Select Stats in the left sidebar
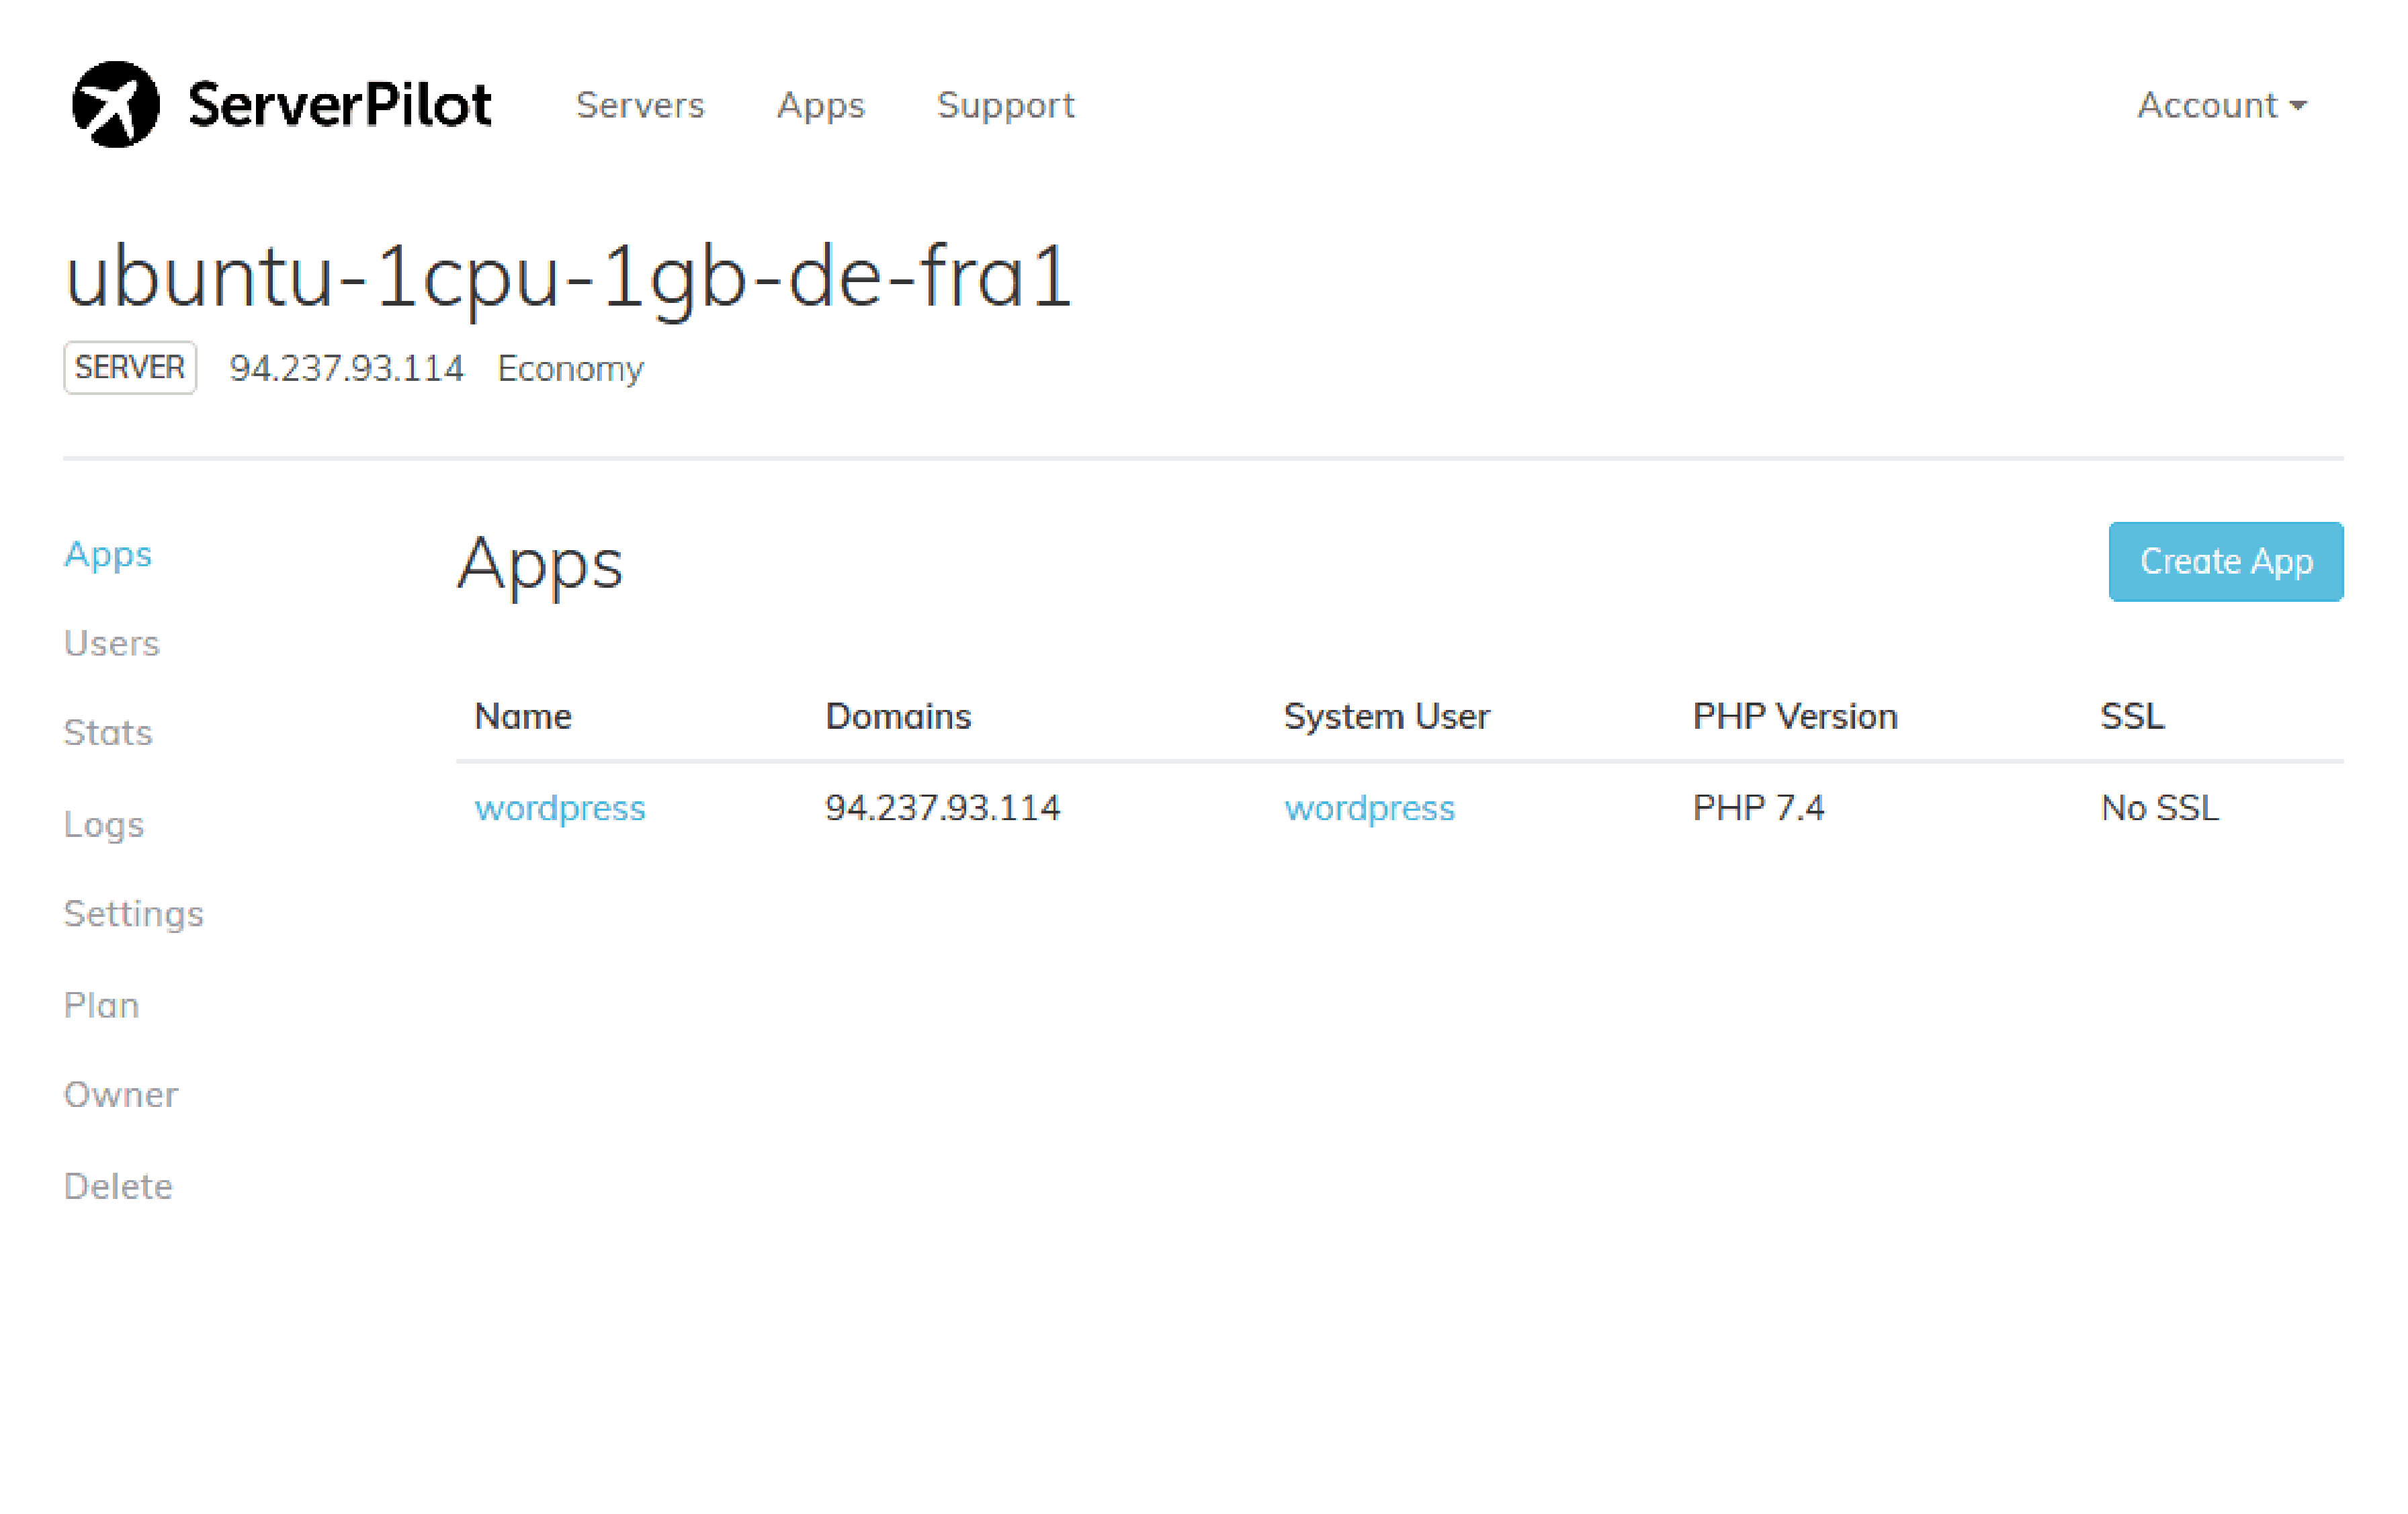2408x1514 pixels. [x=107, y=733]
